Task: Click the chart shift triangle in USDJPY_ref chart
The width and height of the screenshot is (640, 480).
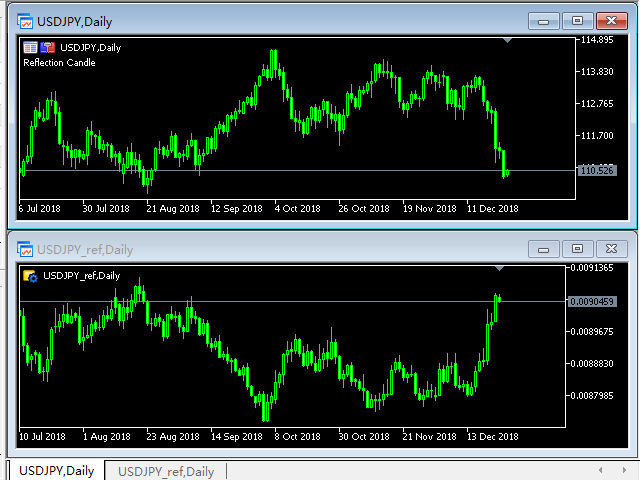Action: [x=500, y=269]
